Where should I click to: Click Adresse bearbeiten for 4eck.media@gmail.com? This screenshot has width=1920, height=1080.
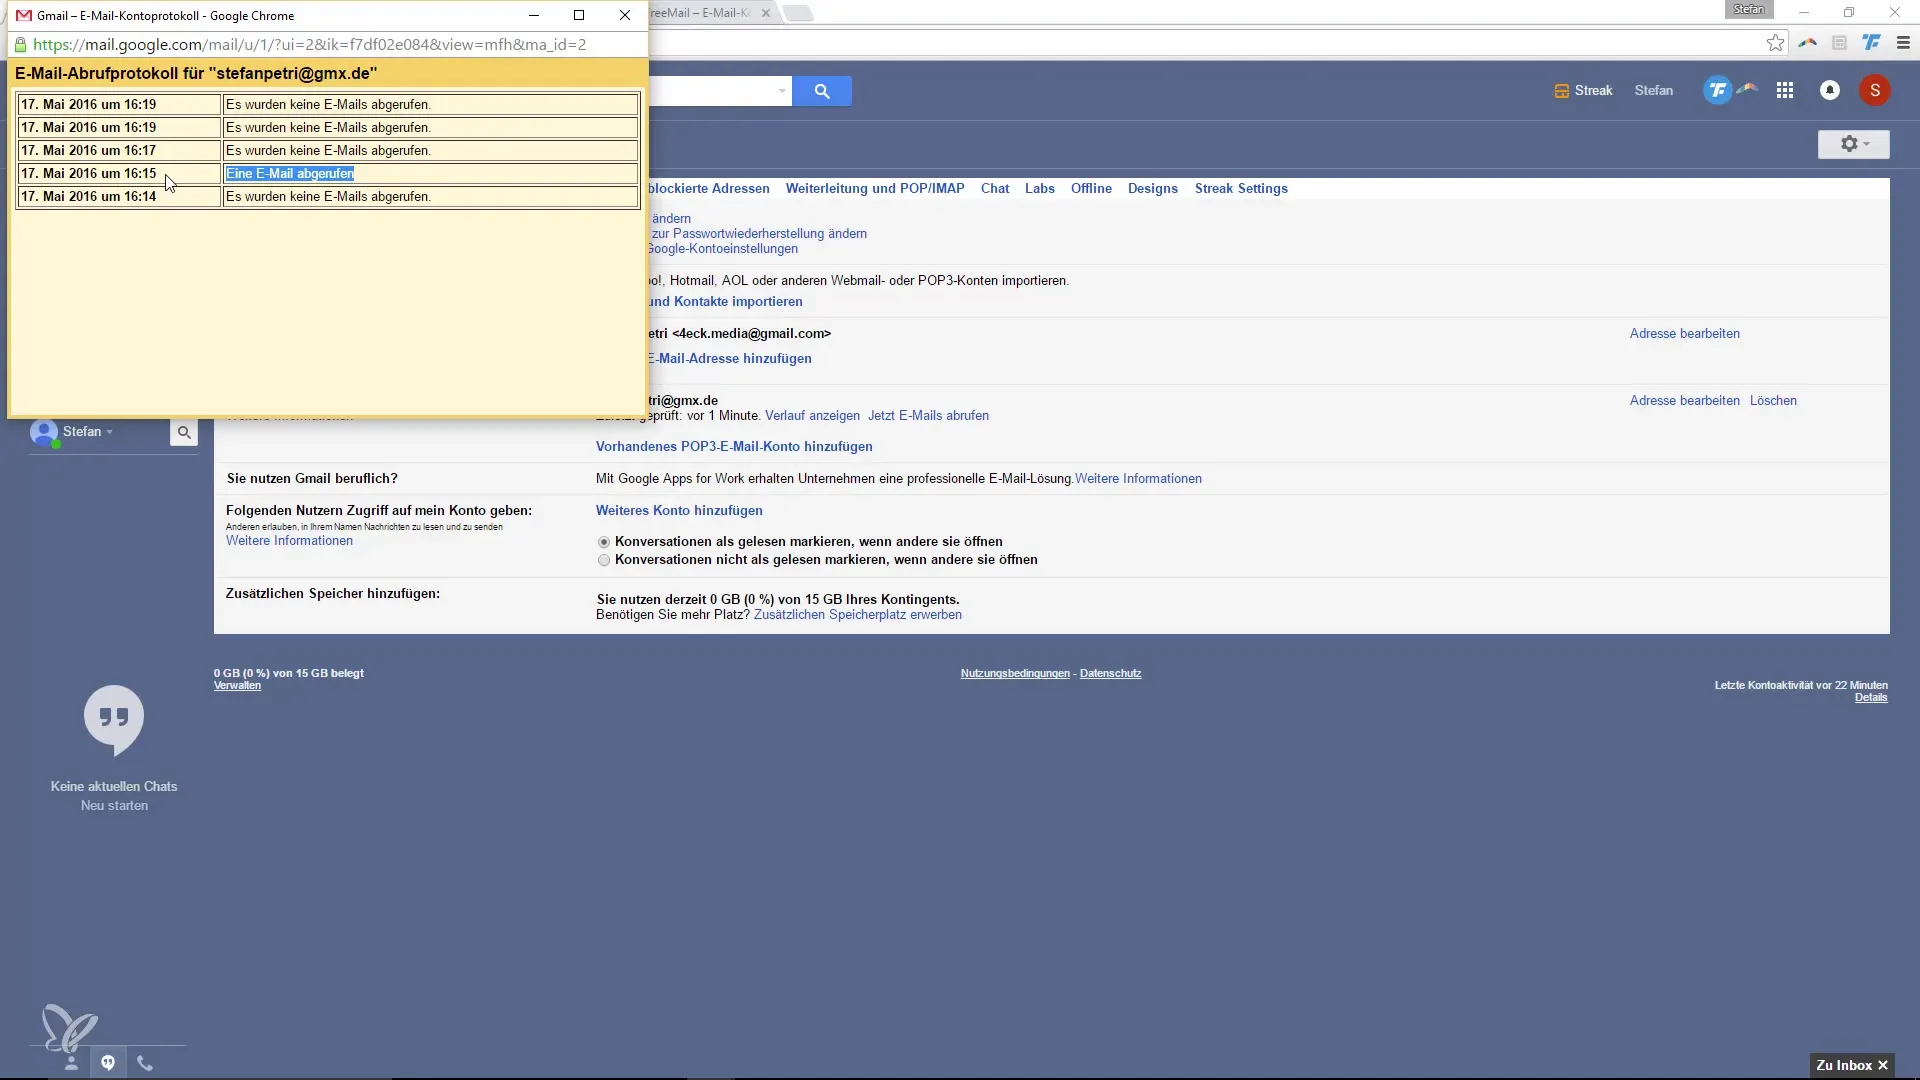tap(1685, 334)
